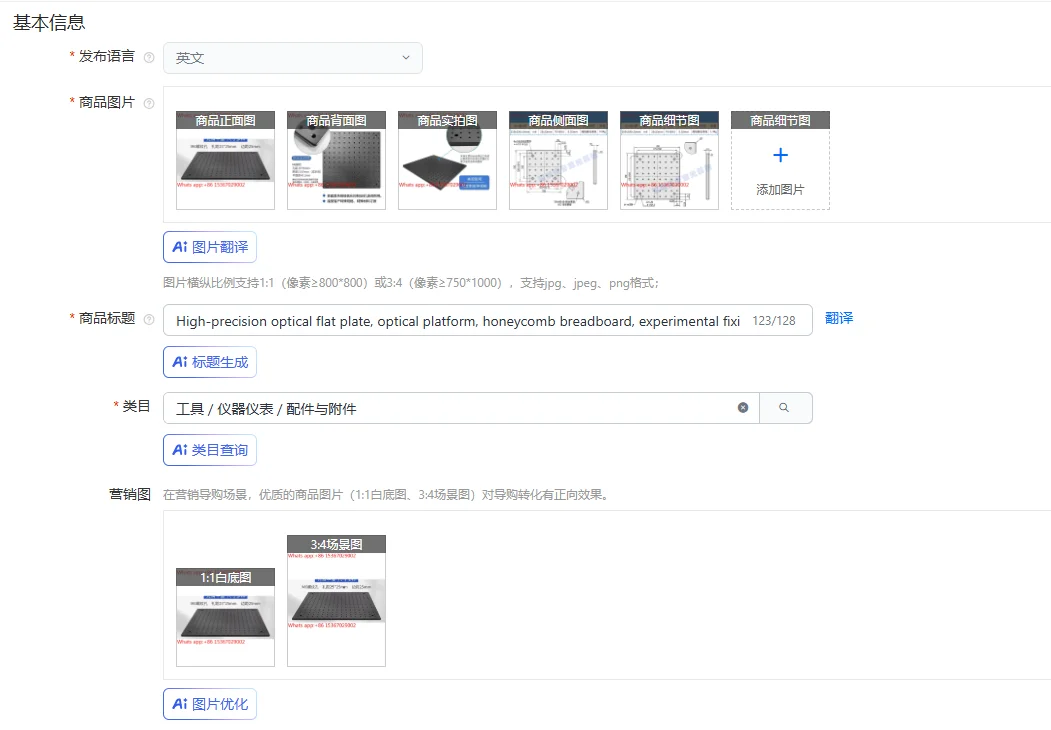Click the image ratio hint text

point(411,283)
